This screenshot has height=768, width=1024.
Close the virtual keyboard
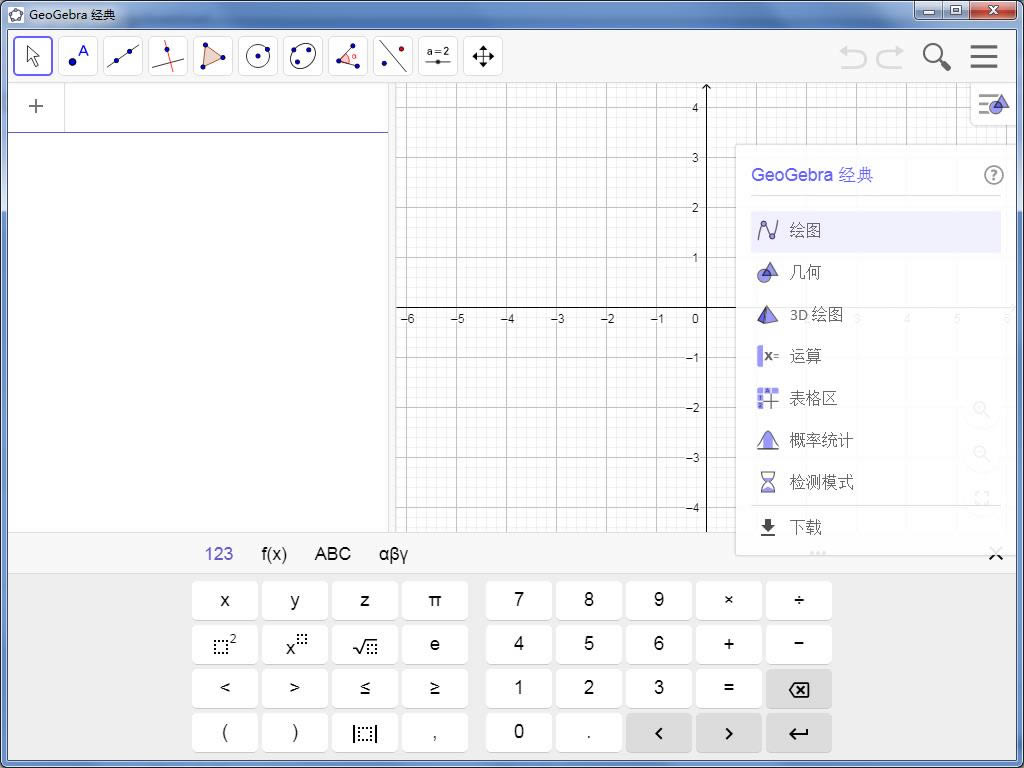click(x=995, y=555)
